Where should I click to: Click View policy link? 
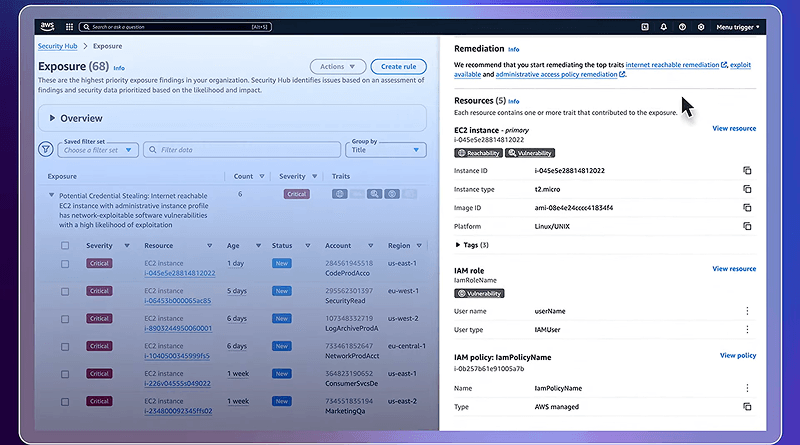tap(738, 355)
